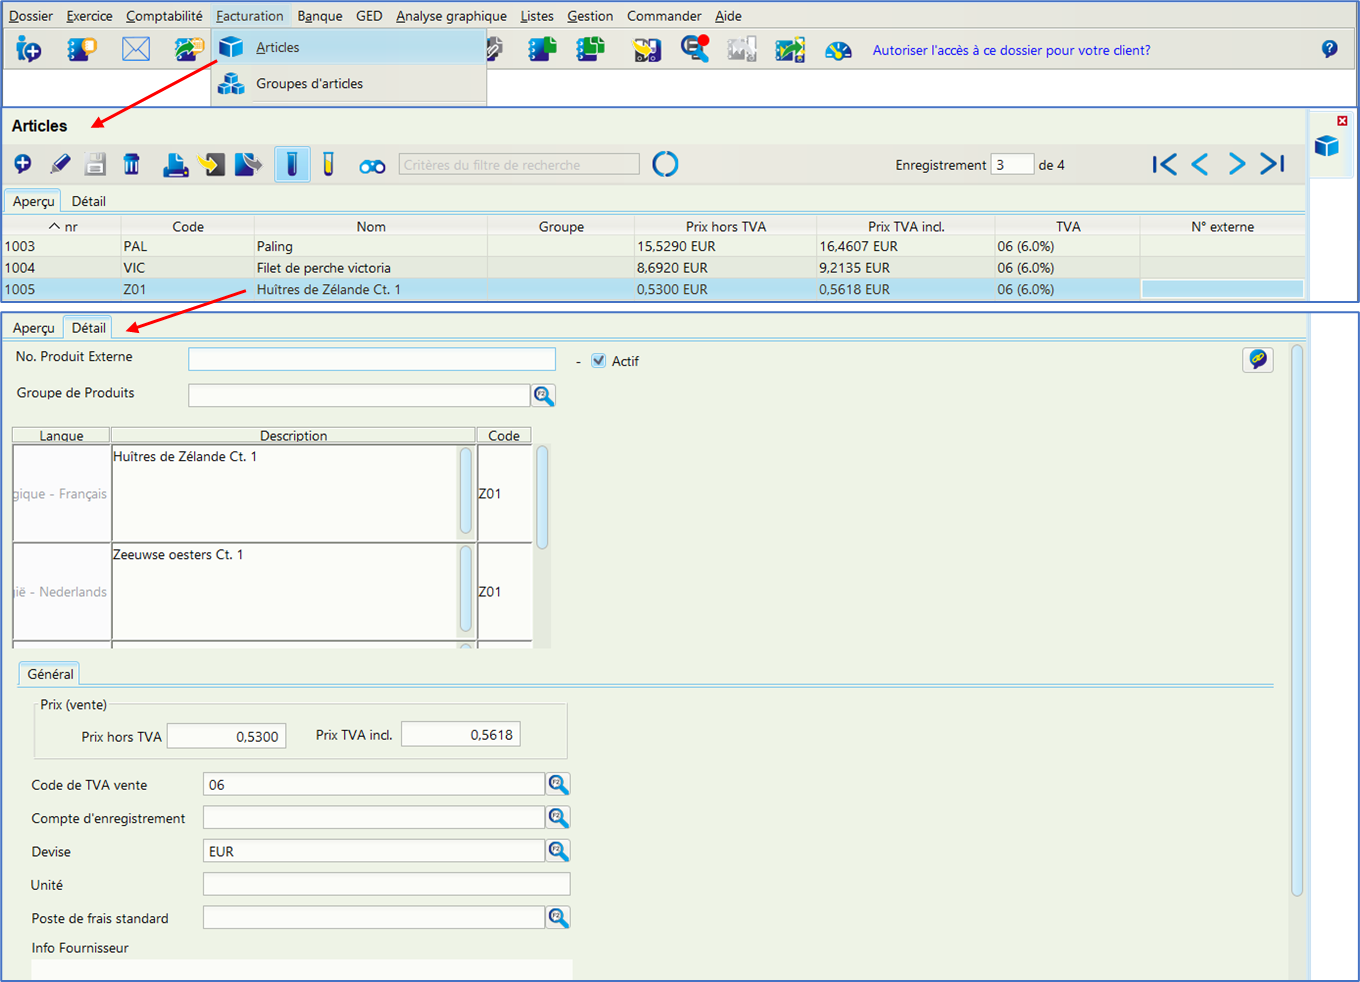Go to last record navigation arrow
Screen dimensions: 1360x982
[x=1272, y=164]
